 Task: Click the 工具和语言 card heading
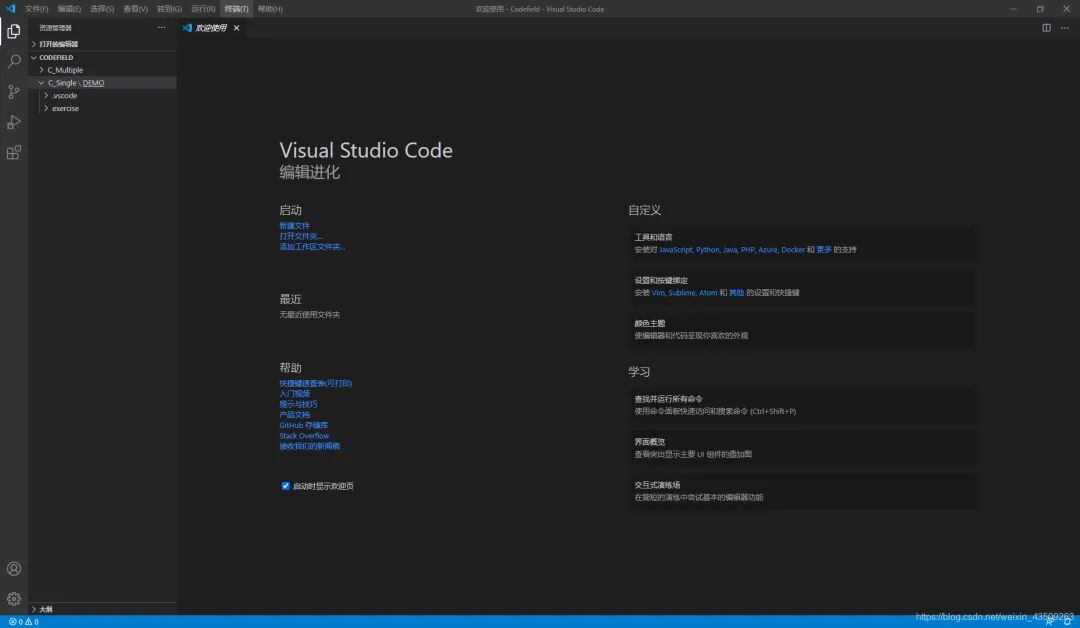653,238
